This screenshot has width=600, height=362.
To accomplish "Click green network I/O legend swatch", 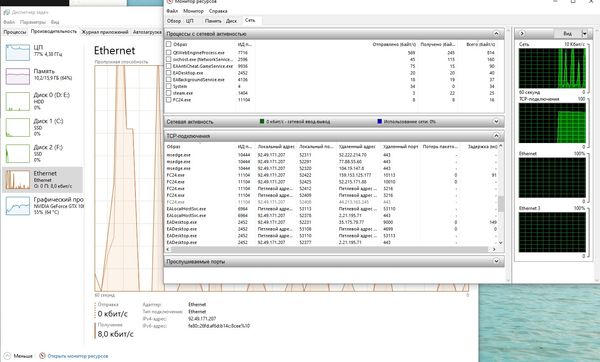I will 262,121.
